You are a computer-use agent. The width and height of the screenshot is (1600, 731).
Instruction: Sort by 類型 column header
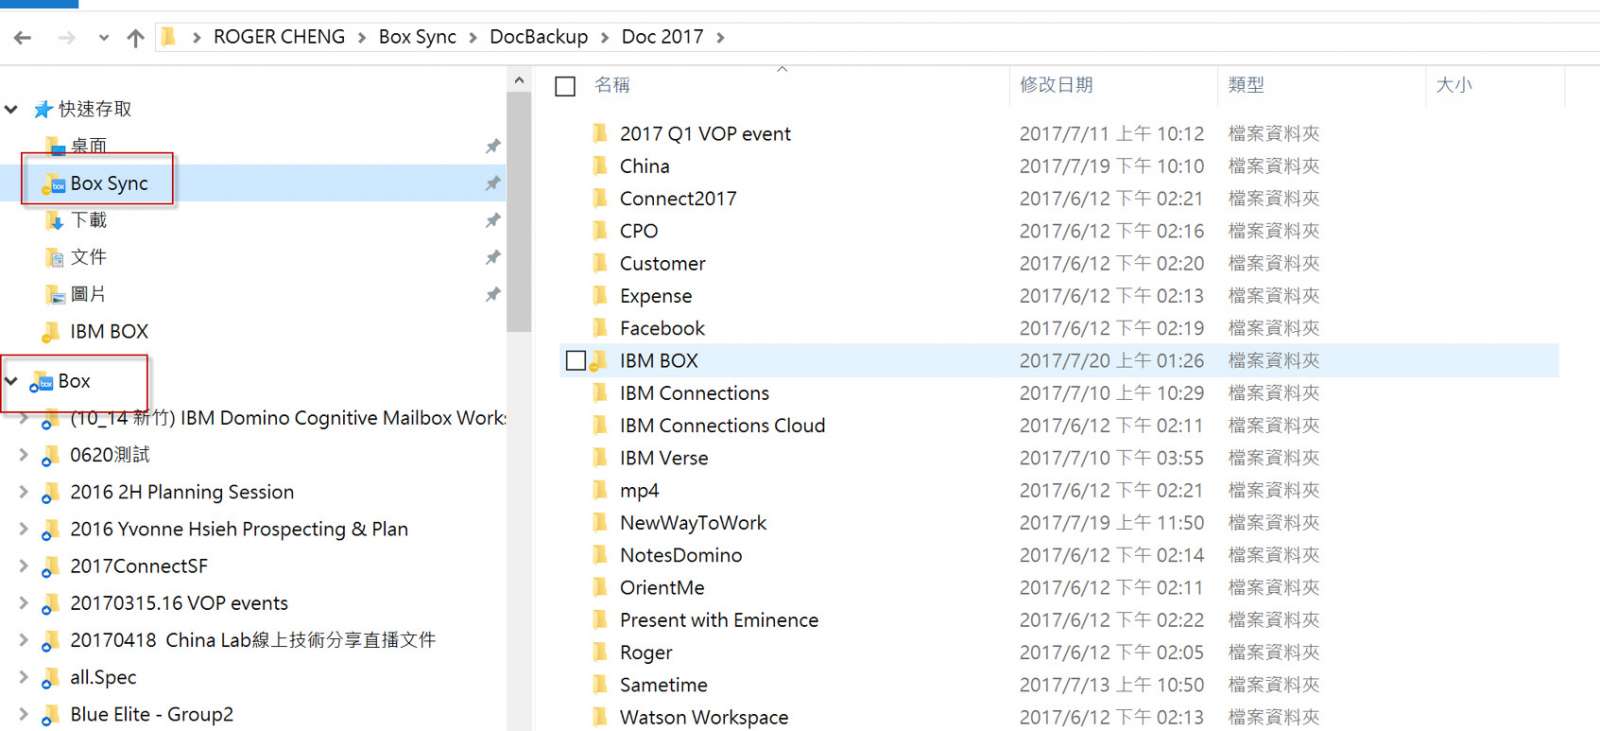[x=1246, y=85]
